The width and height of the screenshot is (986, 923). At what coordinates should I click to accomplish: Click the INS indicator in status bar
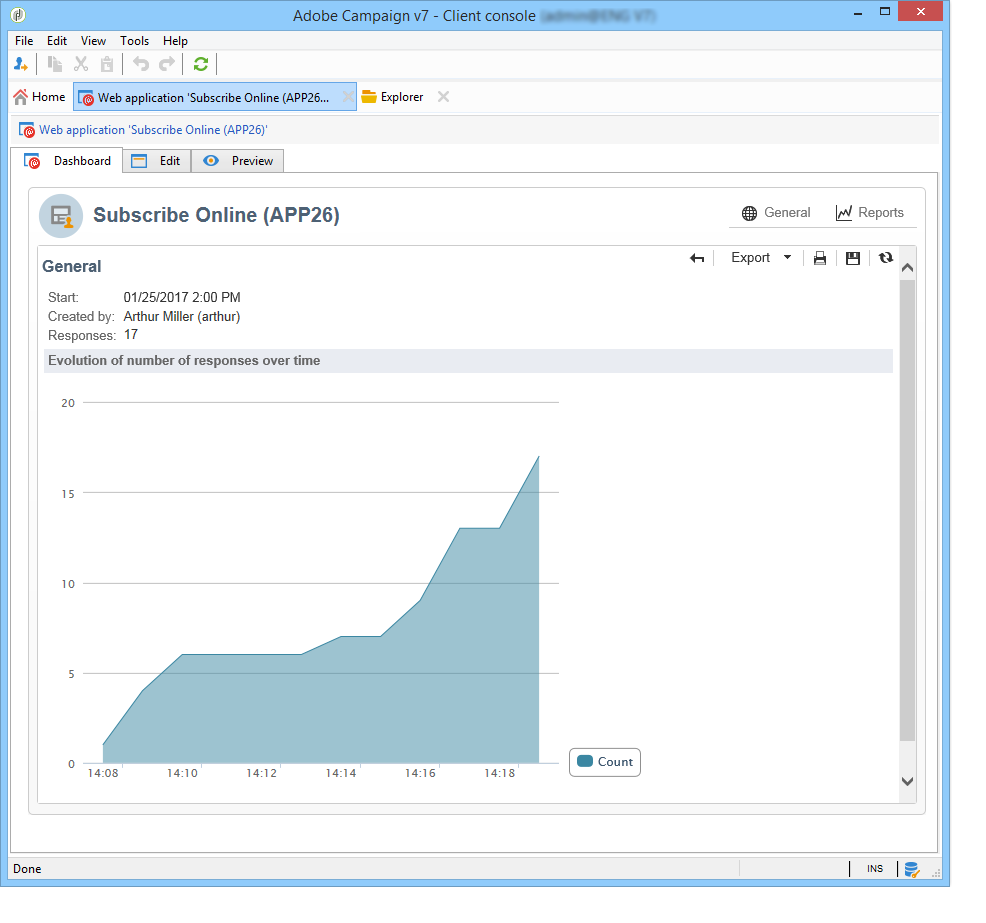tap(875, 869)
